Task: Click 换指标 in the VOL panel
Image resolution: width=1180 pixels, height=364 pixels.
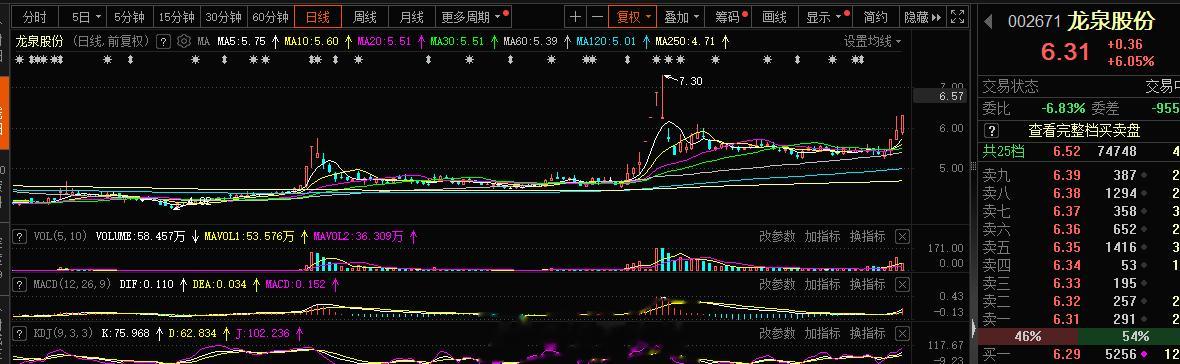Action: [867, 236]
